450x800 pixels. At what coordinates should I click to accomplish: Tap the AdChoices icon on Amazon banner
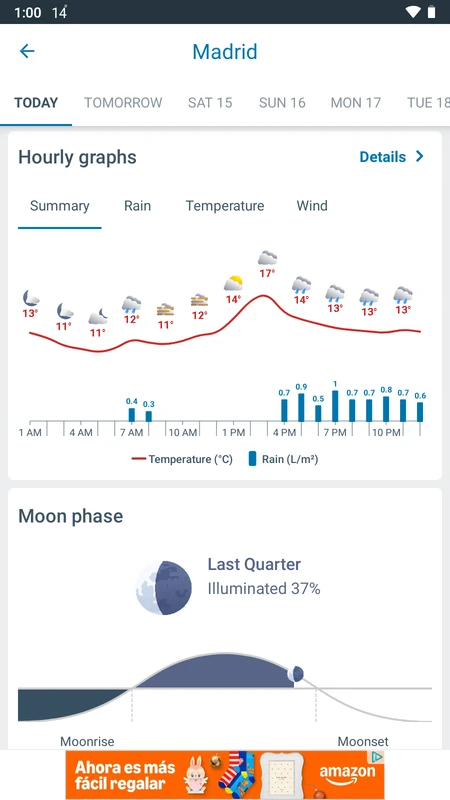(x=377, y=757)
